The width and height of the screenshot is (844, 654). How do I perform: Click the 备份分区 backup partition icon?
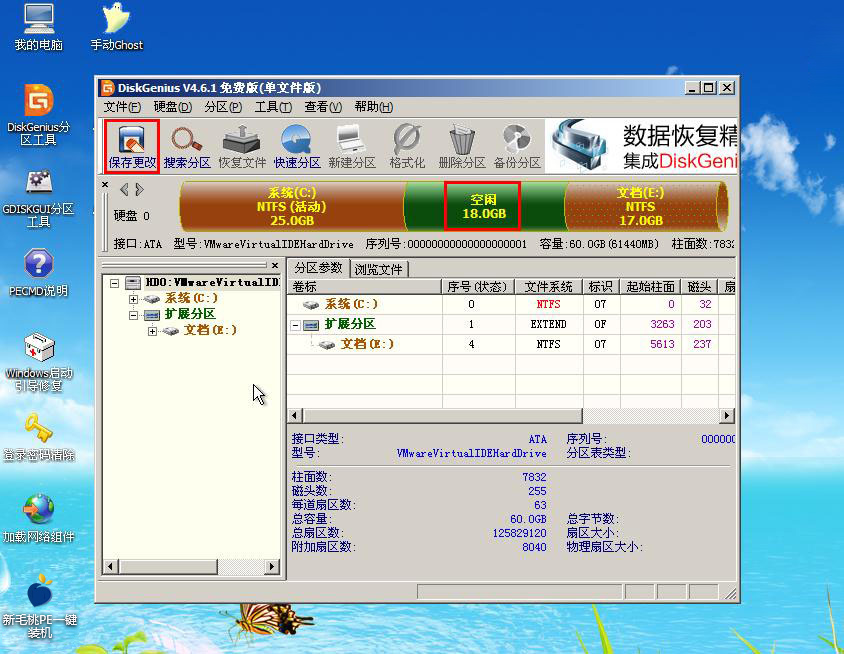click(517, 146)
